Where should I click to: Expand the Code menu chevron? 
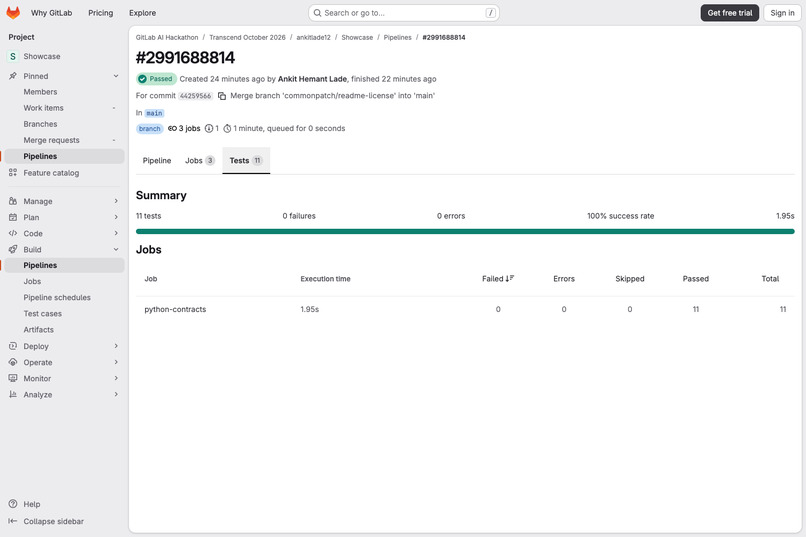pos(116,233)
